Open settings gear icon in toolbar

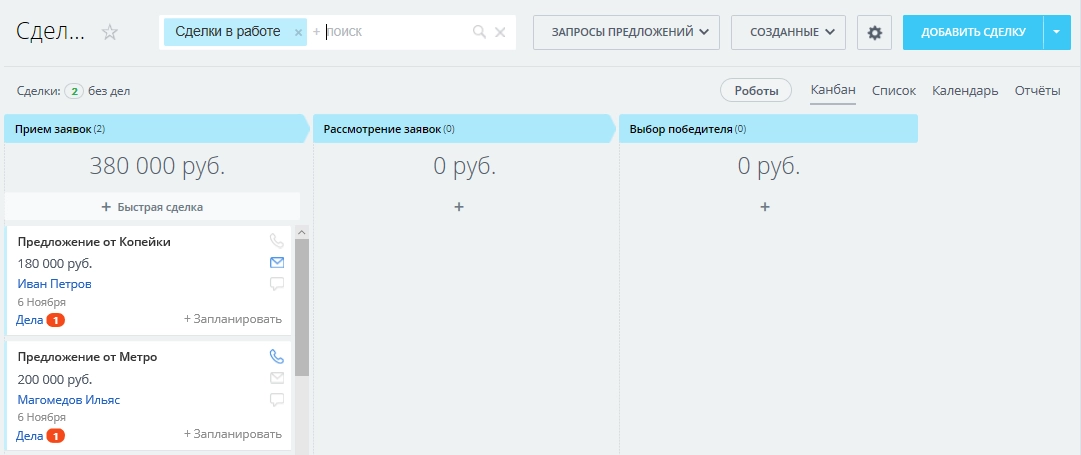tap(874, 32)
